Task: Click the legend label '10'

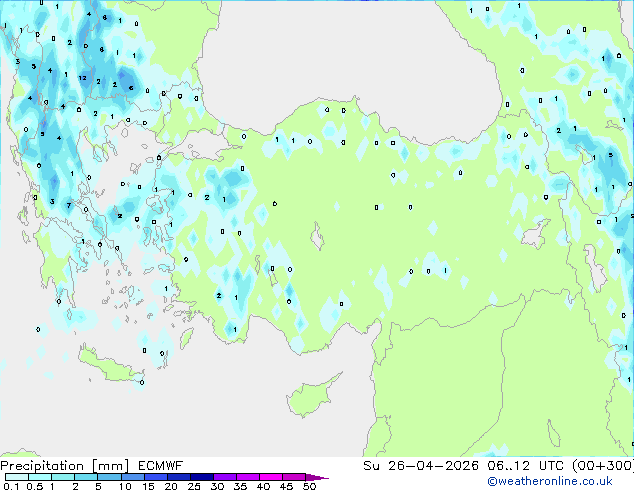Action: click(125, 486)
